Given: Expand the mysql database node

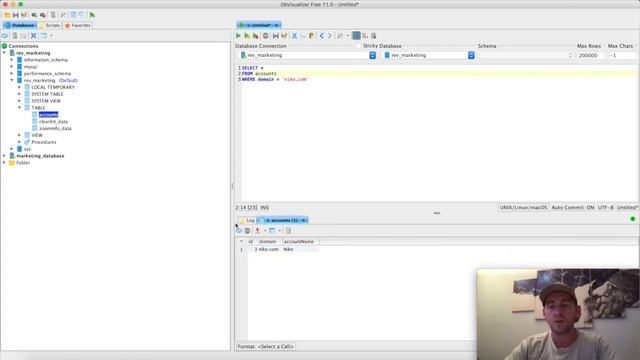Looking at the screenshot, I should 12,67.
